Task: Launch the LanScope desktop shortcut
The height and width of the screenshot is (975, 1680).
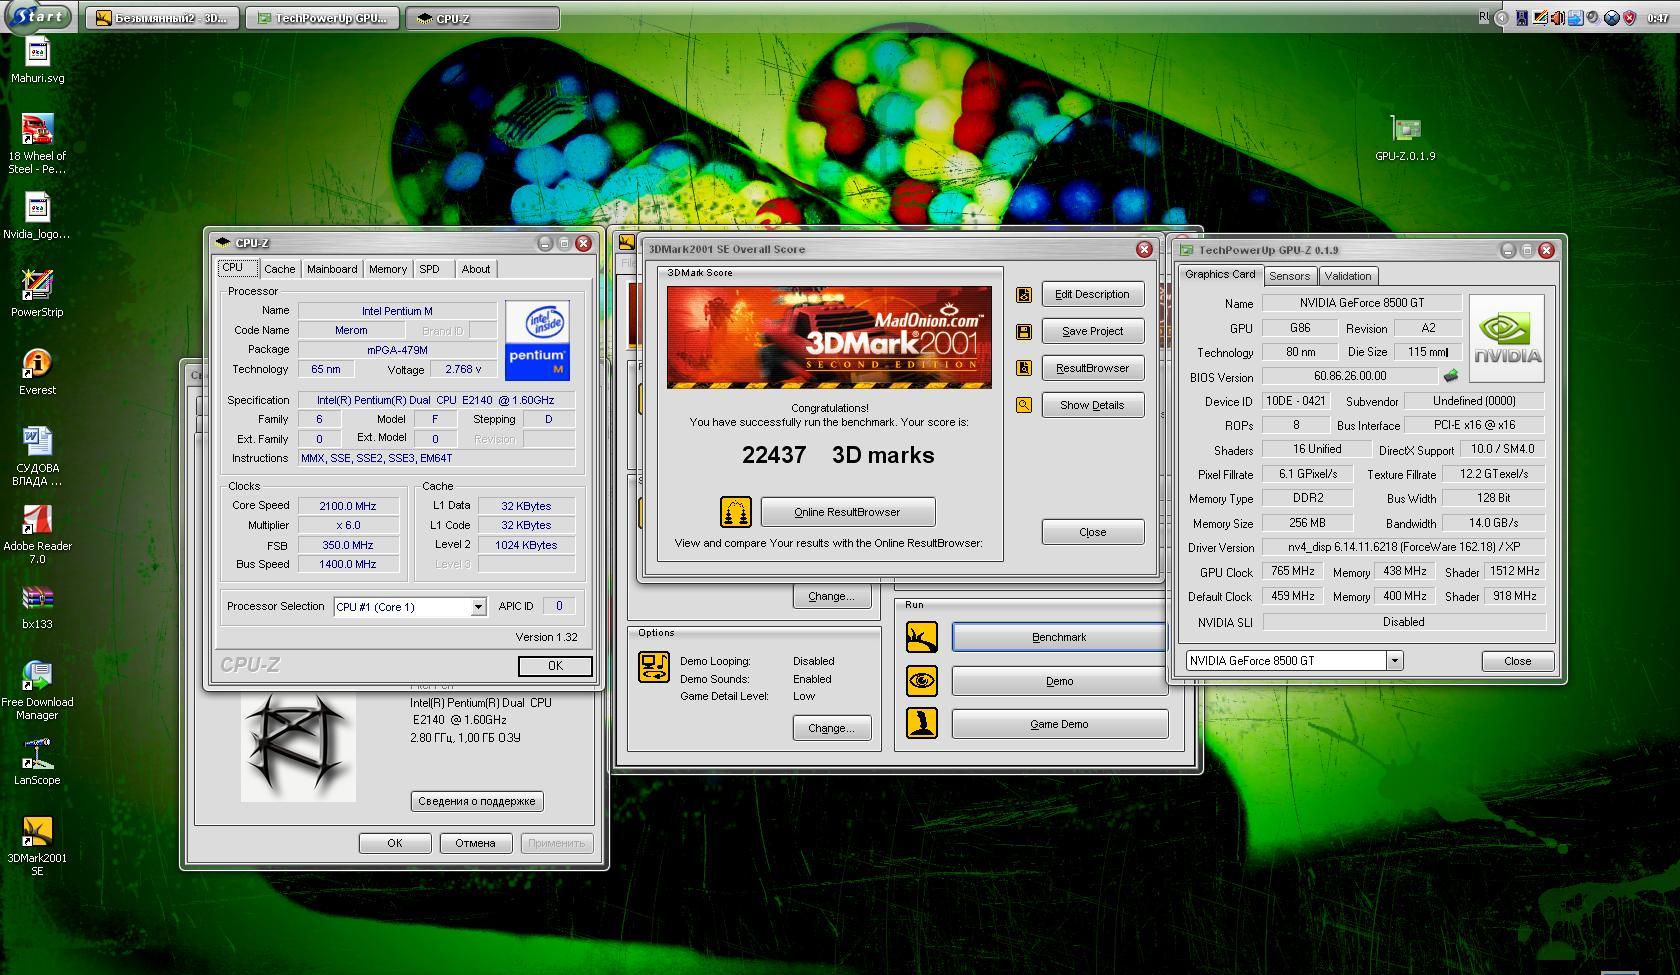Action: [x=37, y=762]
